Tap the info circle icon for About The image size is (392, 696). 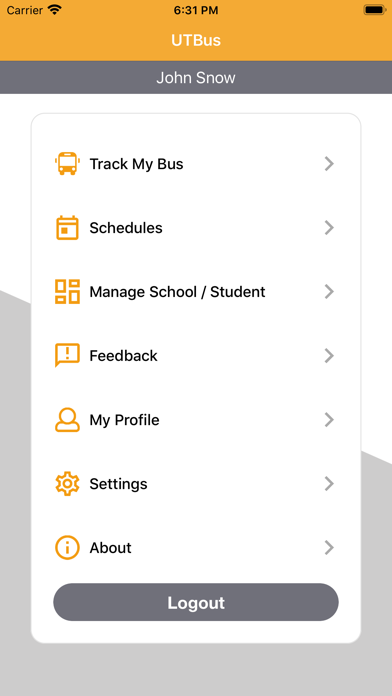pos(67,547)
